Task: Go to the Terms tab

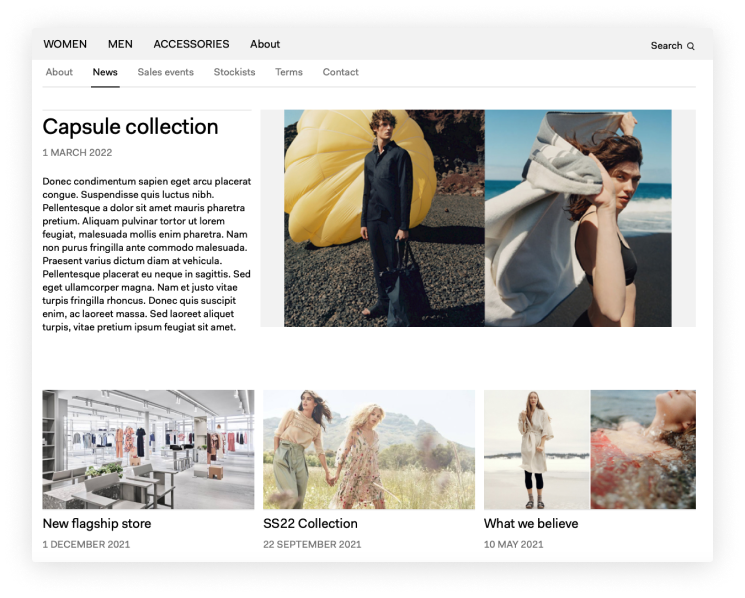Action: [289, 72]
